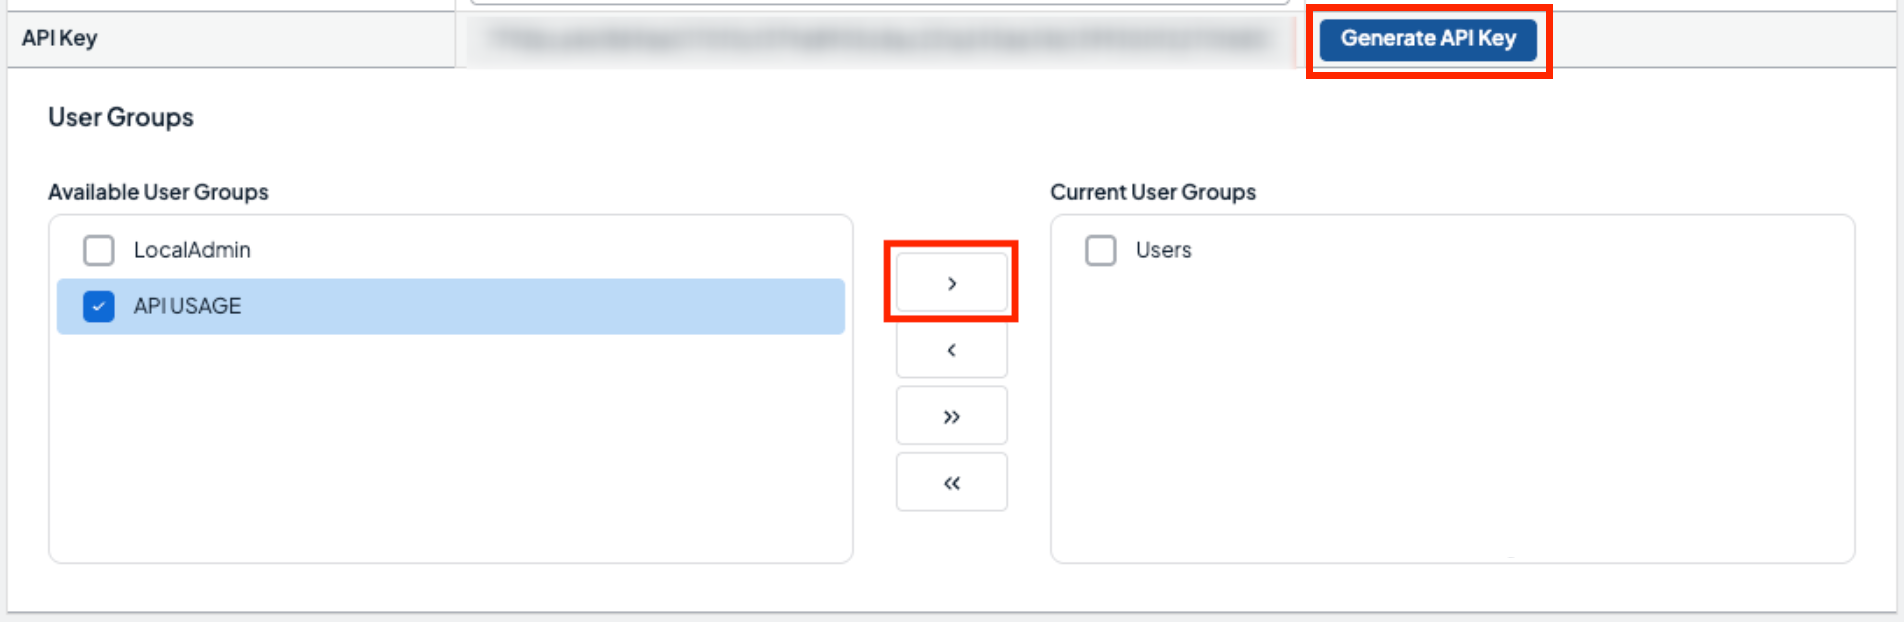The width and height of the screenshot is (1904, 622).
Task: Click empty space in Current User Groups list
Action: (x=1452, y=420)
